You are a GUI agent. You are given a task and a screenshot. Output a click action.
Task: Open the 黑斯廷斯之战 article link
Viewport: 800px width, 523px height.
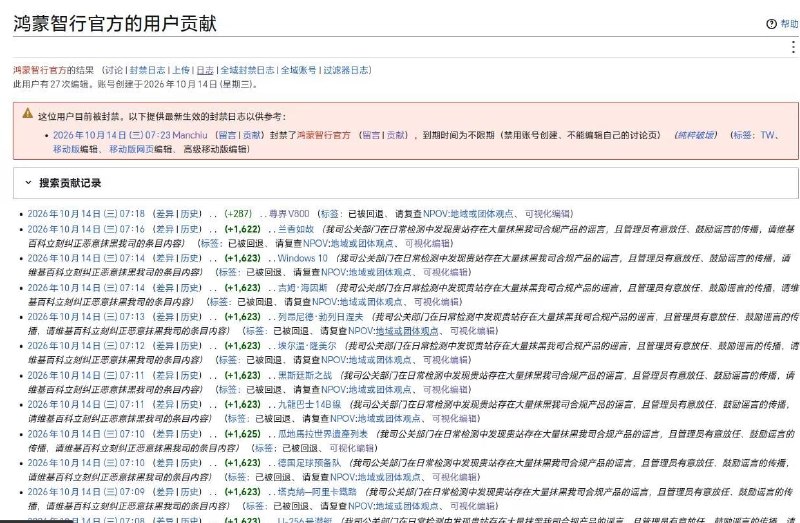pyautogui.click(x=305, y=376)
